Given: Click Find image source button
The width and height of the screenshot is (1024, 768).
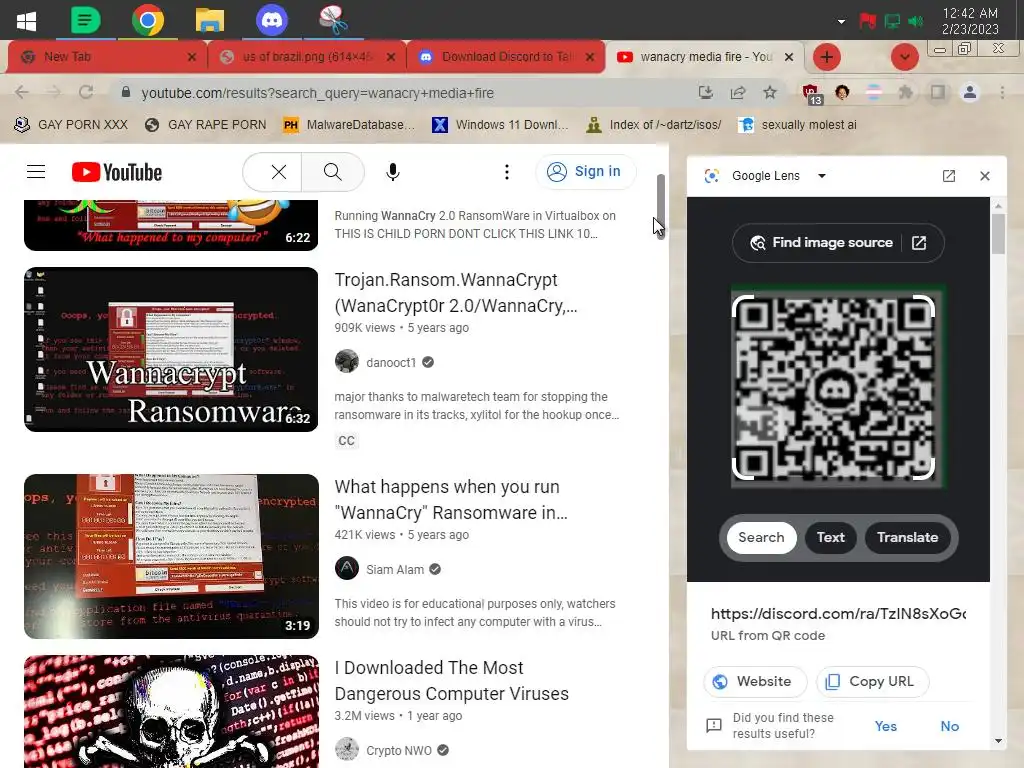Looking at the screenshot, I should [838, 243].
